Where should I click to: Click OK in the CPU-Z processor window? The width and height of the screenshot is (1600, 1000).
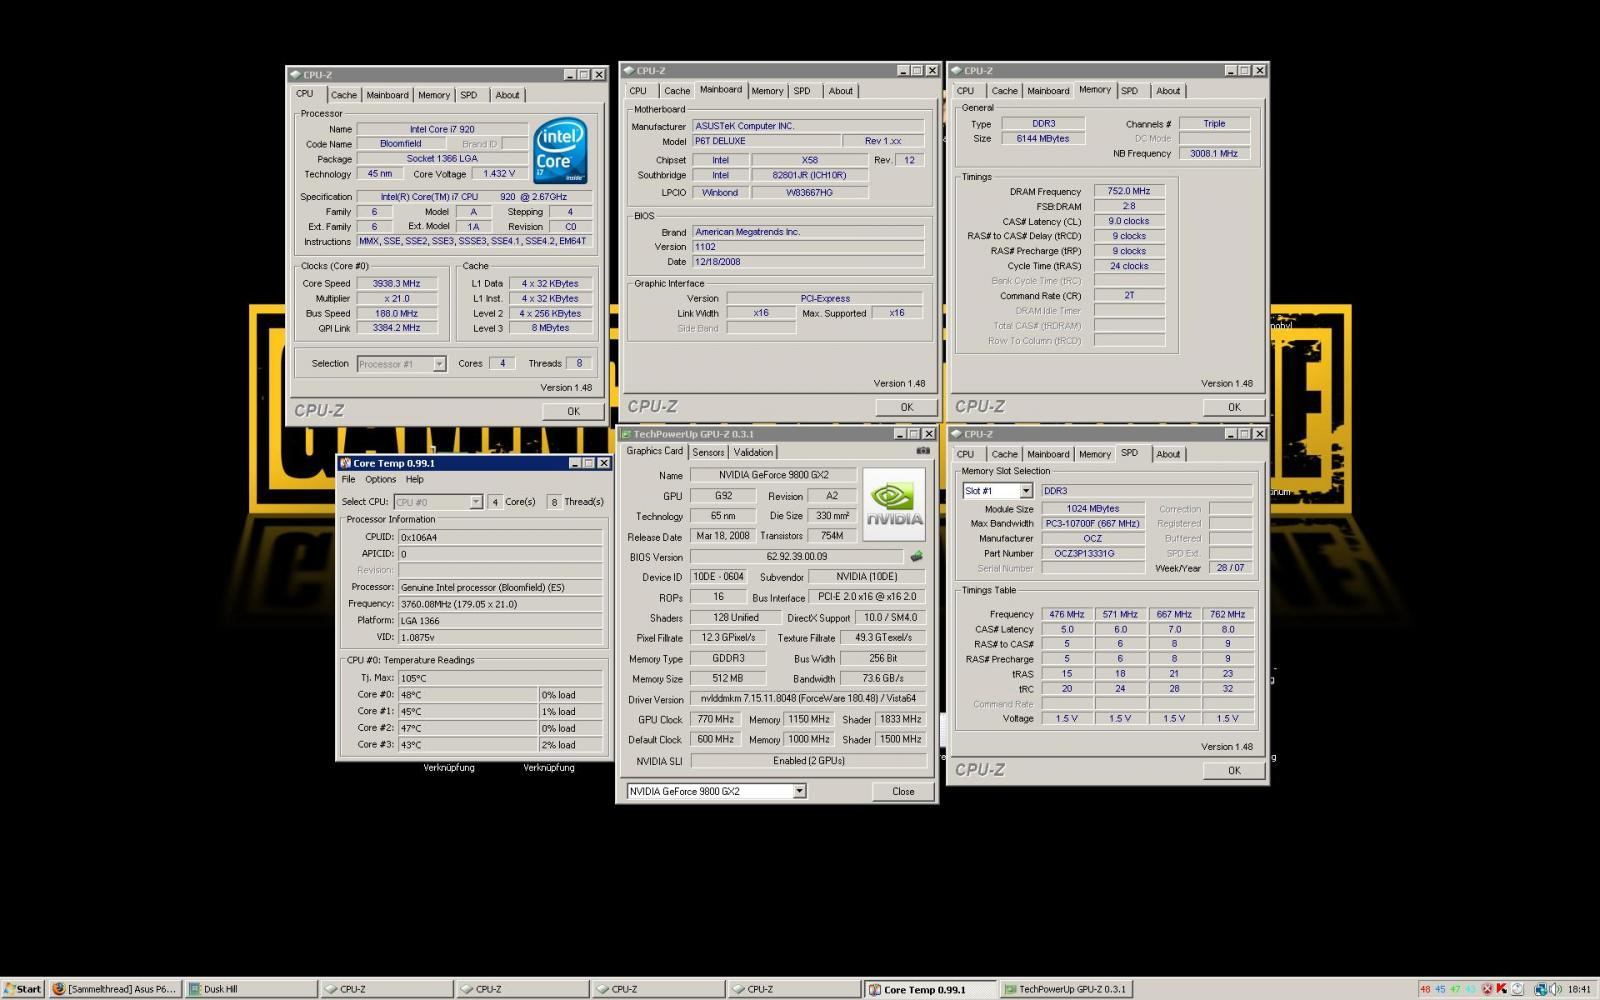click(x=573, y=411)
